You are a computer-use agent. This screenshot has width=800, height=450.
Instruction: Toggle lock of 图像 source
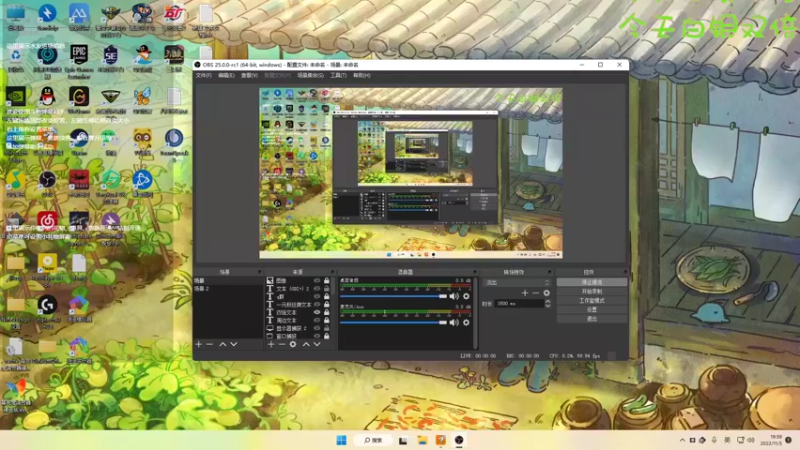327,281
